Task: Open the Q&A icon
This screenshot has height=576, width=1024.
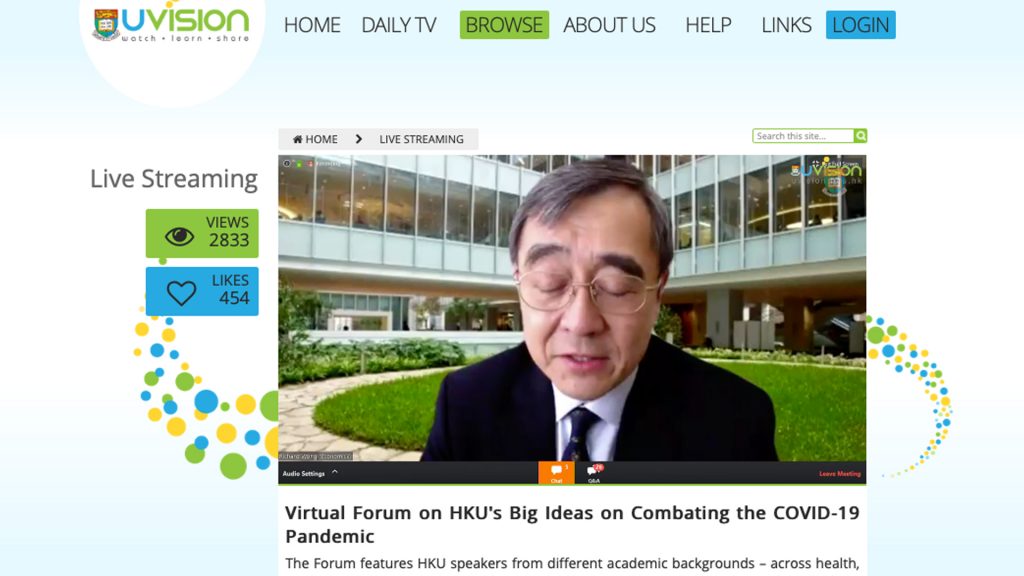Action: pyautogui.click(x=594, y=472)
